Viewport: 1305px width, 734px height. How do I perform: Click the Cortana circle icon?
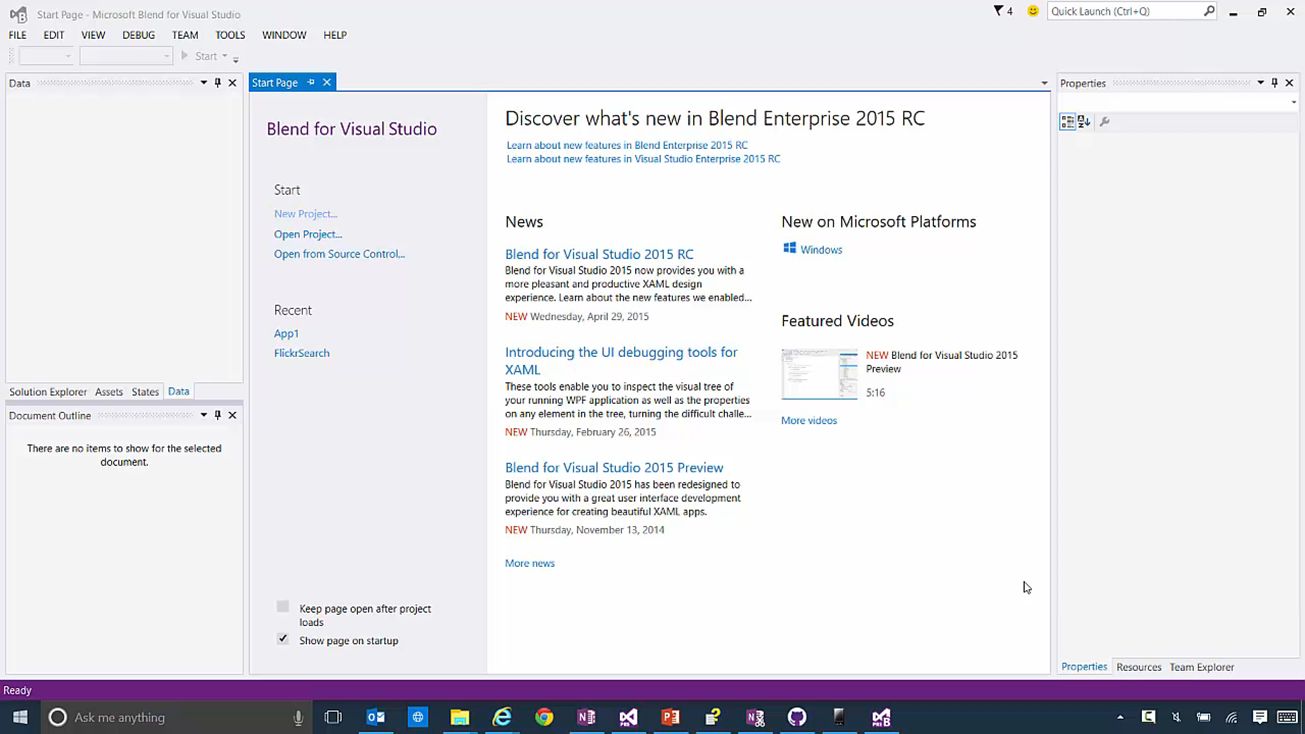(x=57, y=717)
